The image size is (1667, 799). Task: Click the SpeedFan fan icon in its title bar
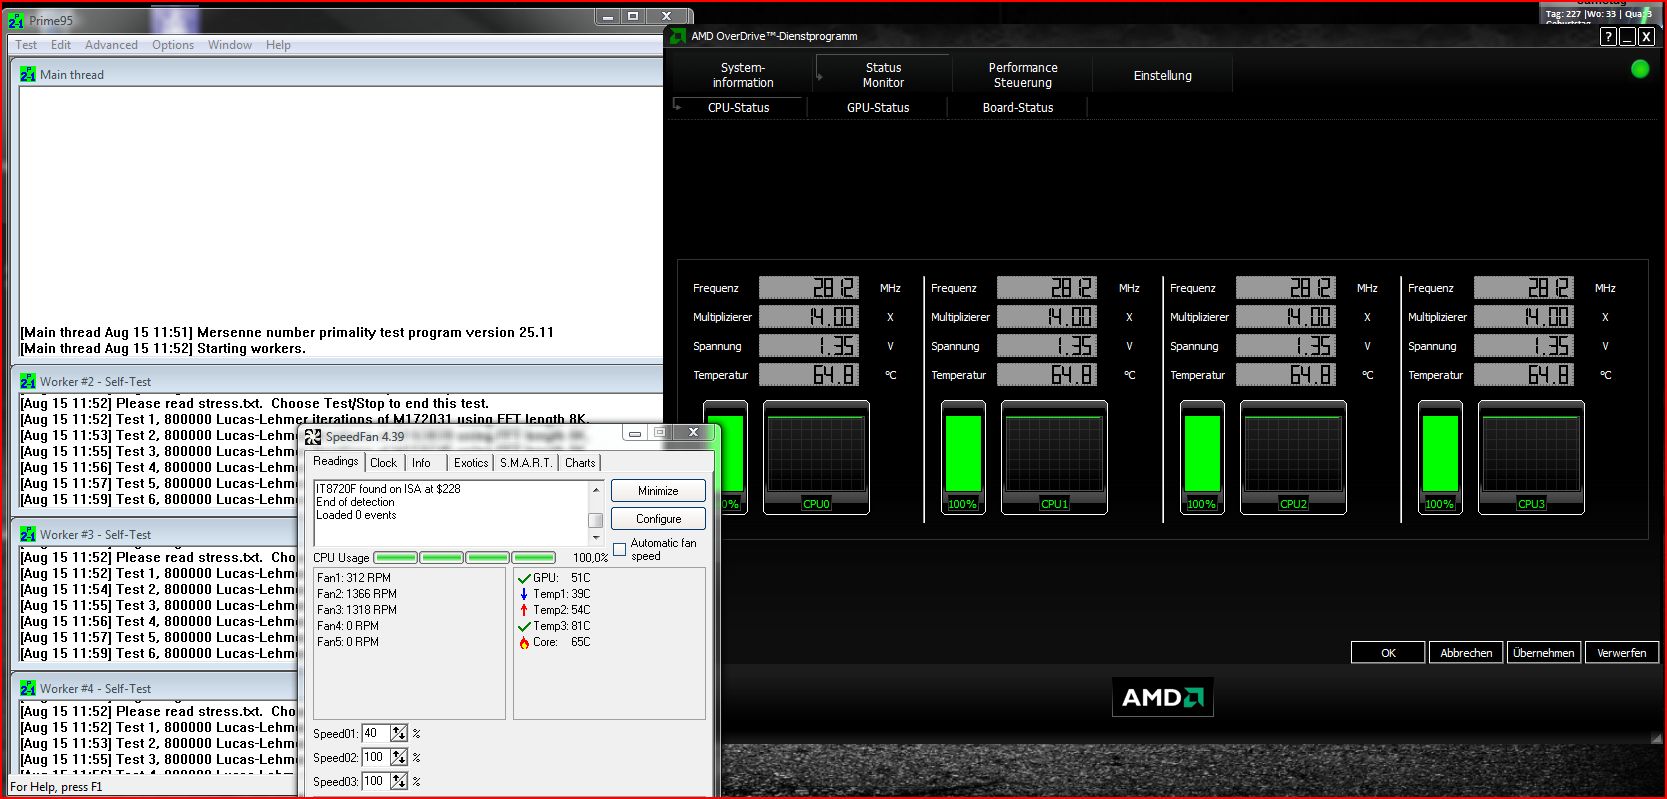pos(313,437)
